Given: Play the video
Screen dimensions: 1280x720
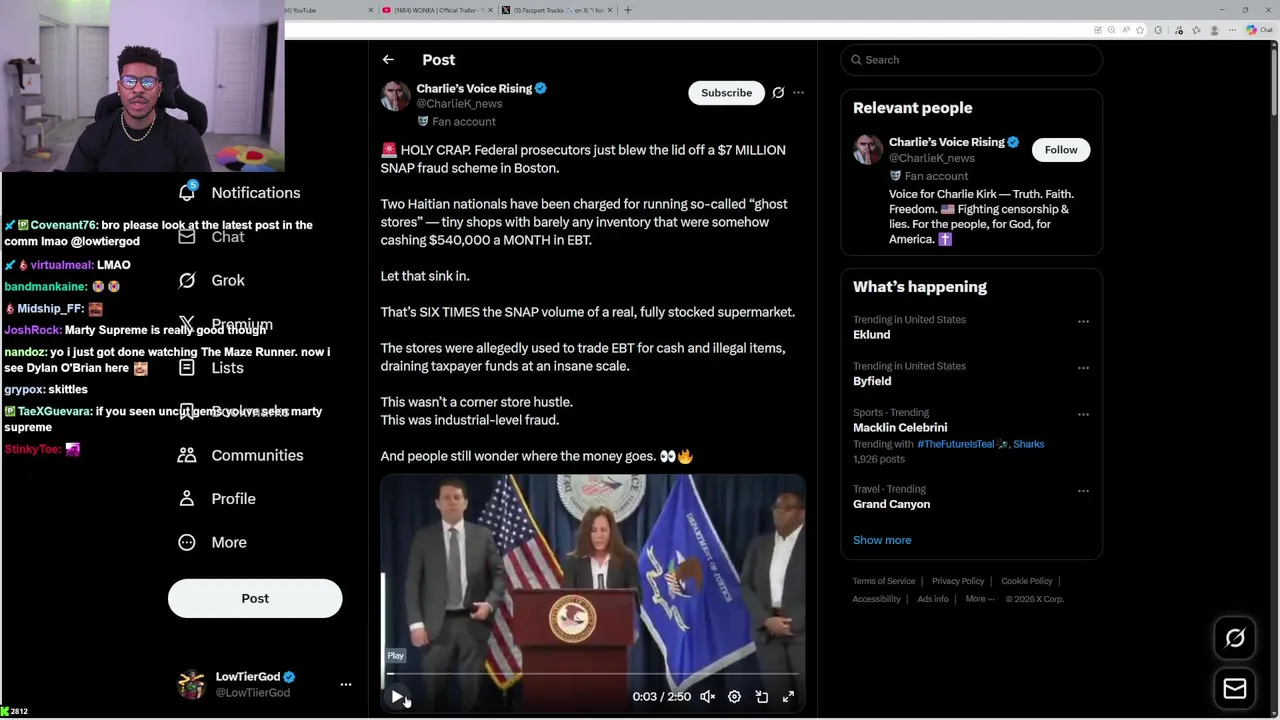Looking at the screenshot, I should point(397,697).
